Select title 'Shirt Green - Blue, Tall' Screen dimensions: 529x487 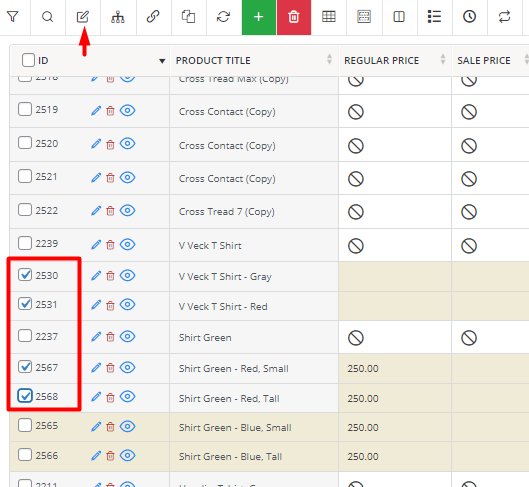(x=230, y=457)
